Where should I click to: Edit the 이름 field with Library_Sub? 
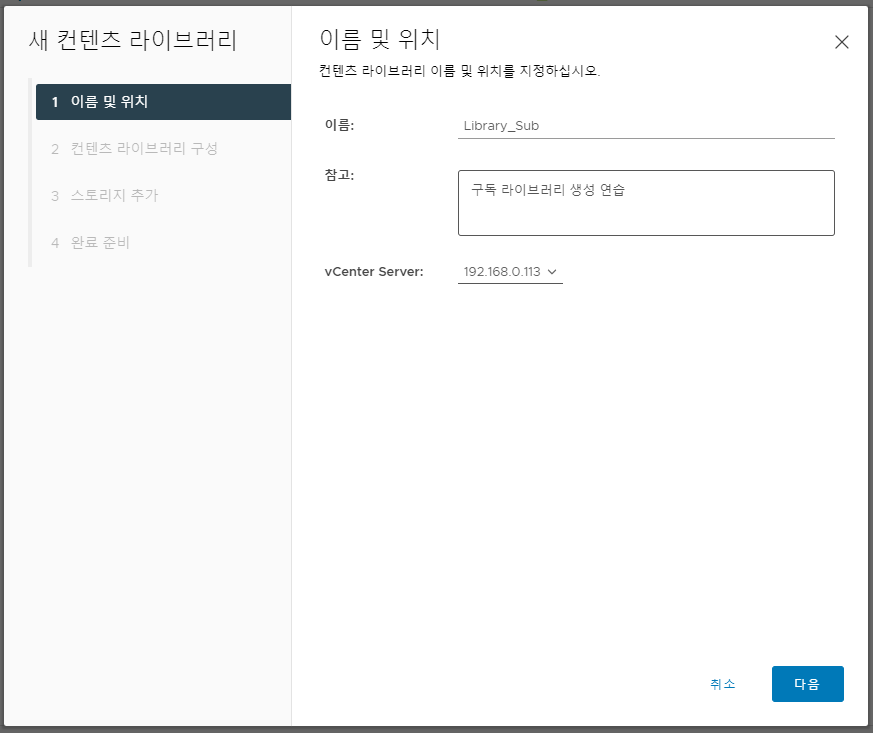coord(646,126)
